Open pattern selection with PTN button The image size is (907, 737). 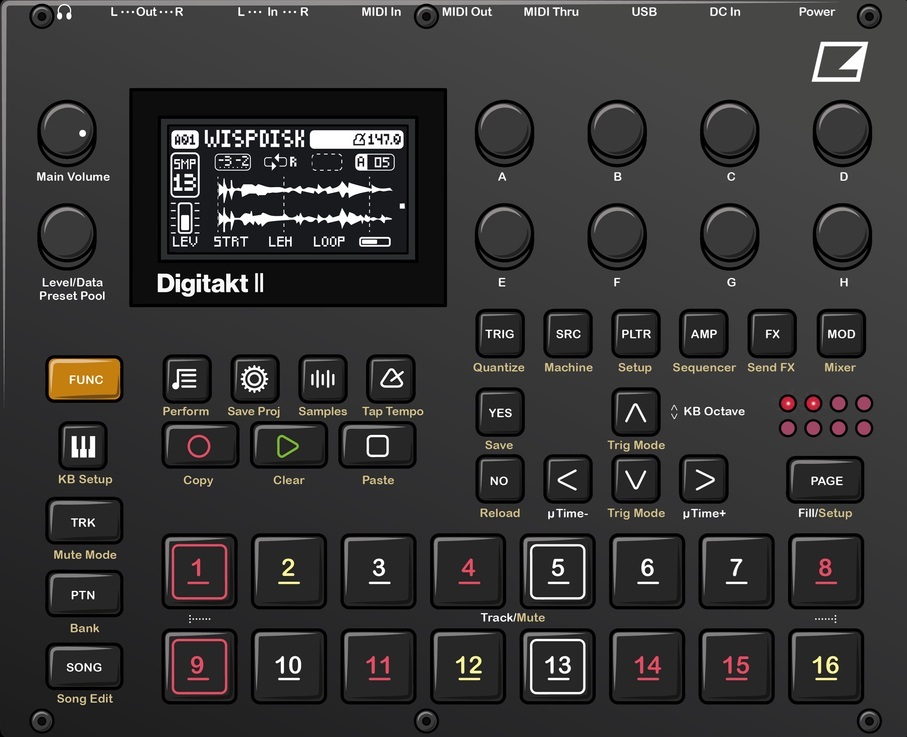coord(84,594)
